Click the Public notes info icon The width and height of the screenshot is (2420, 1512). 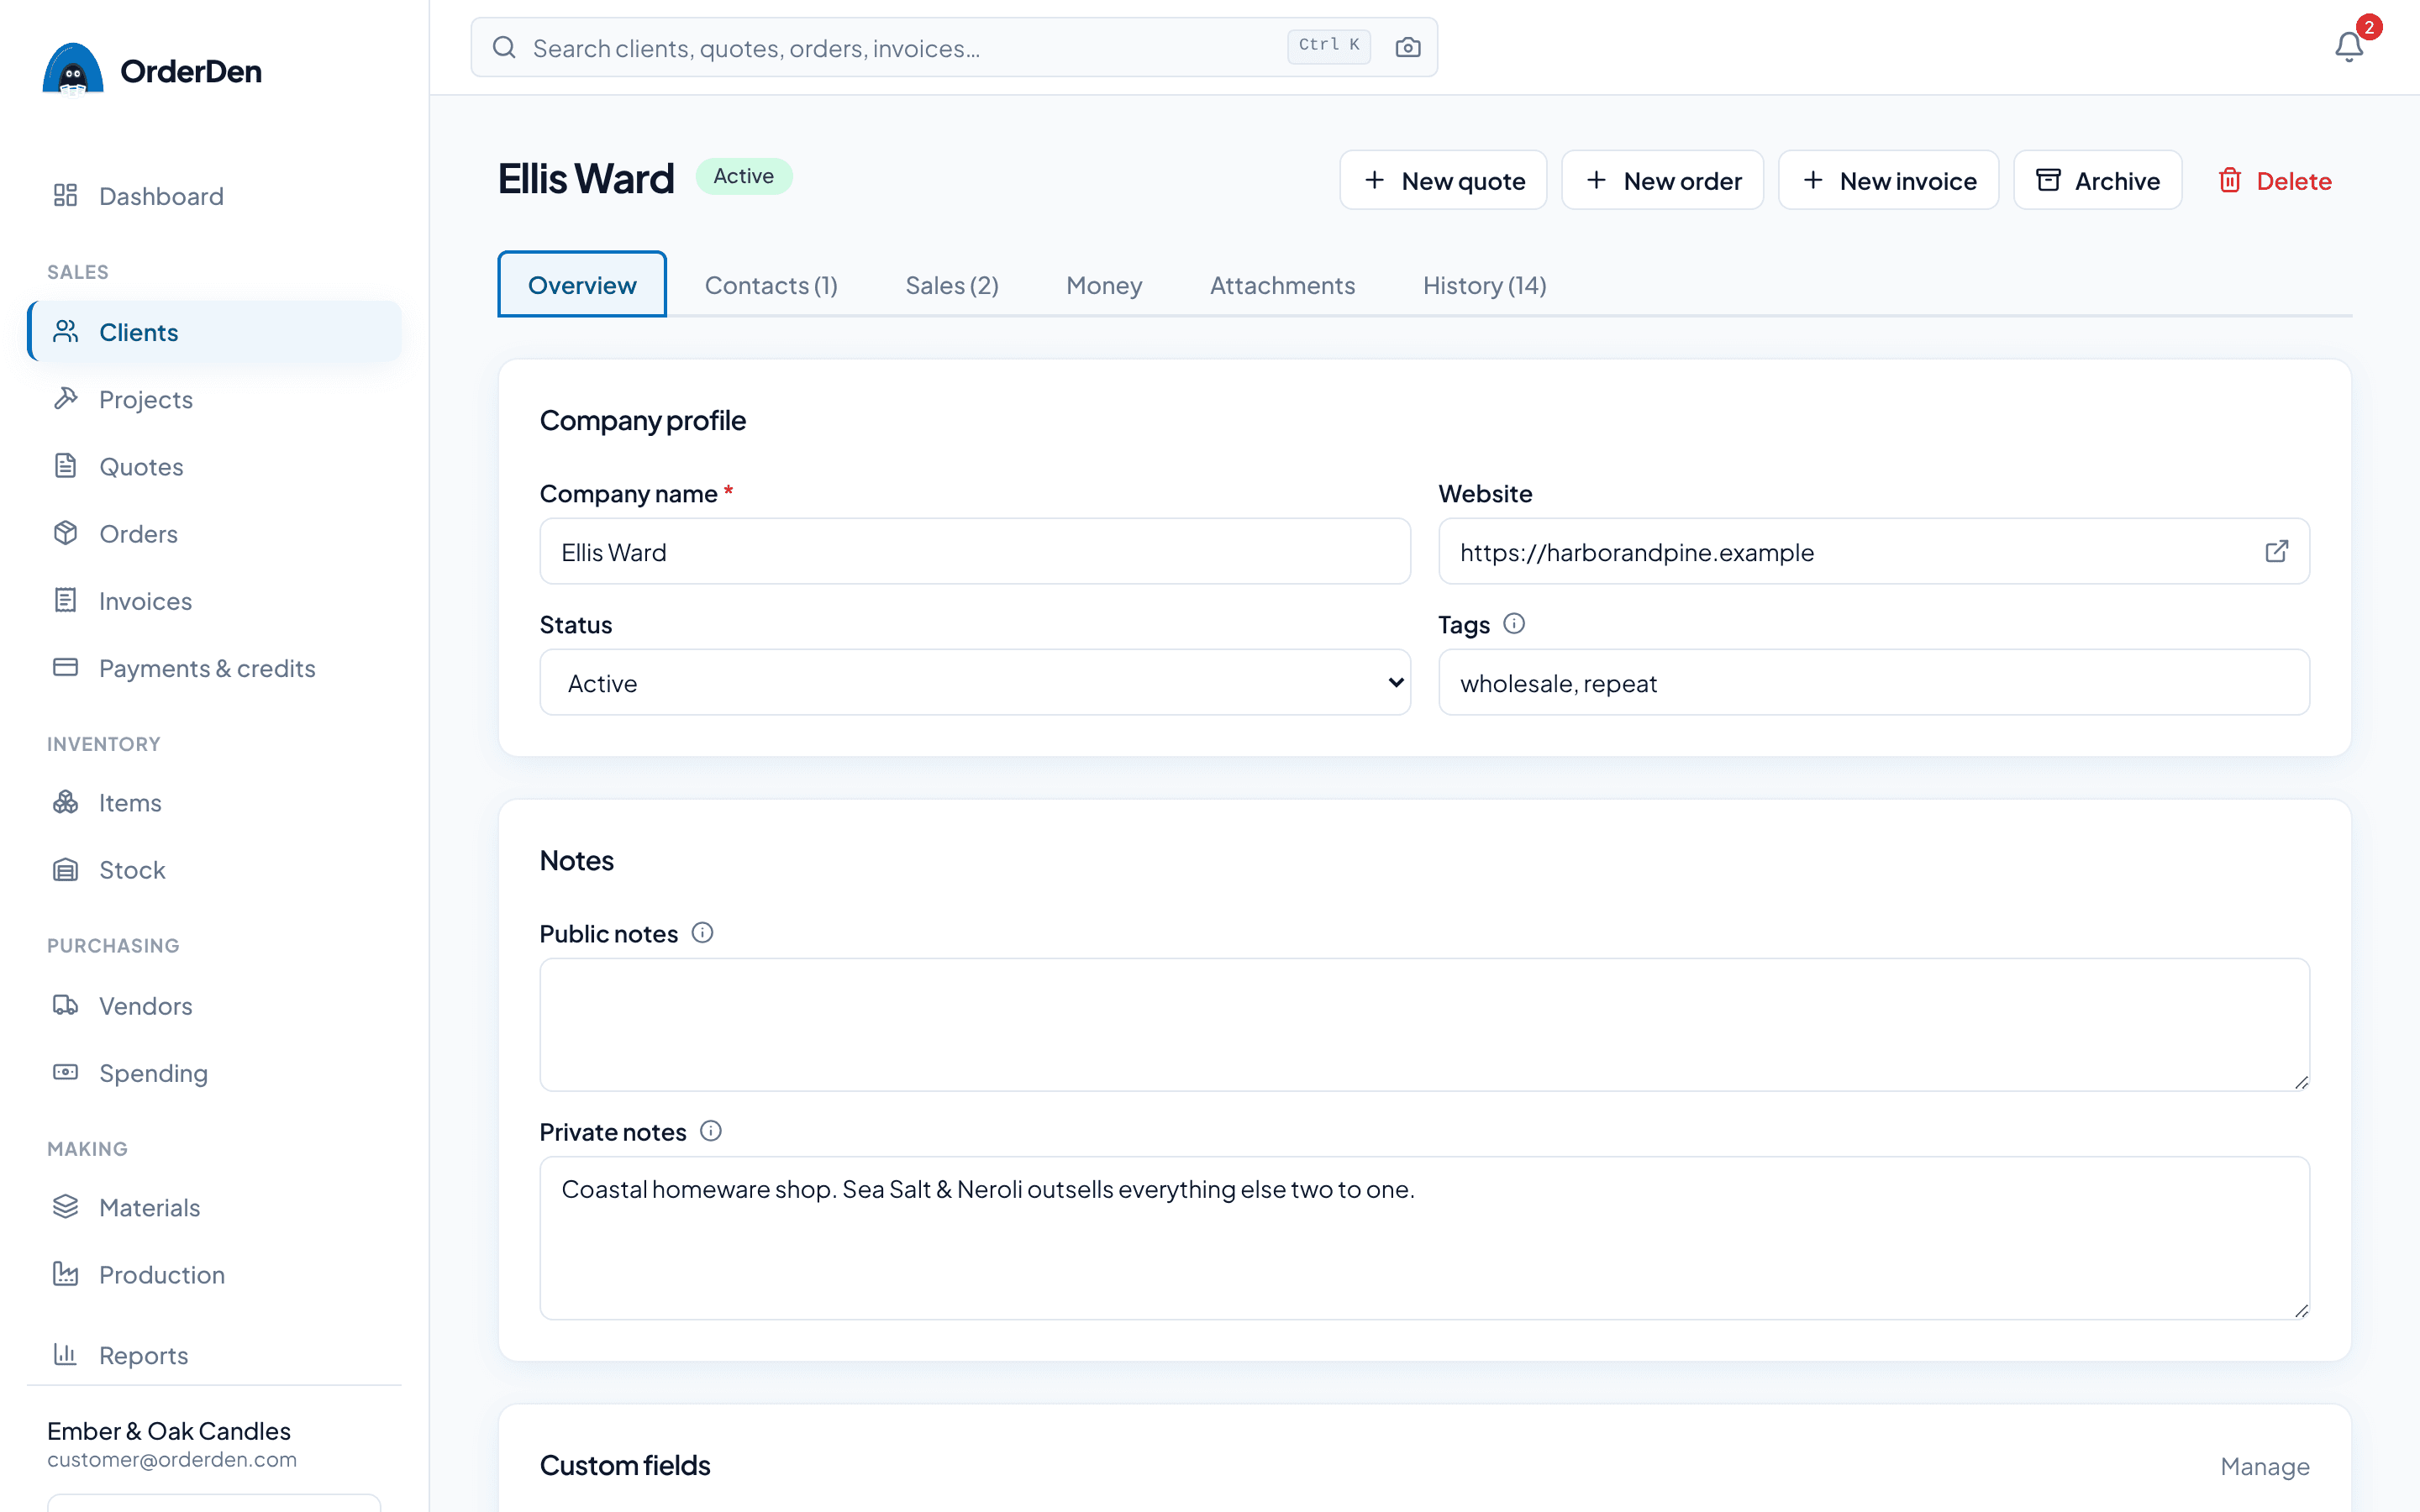703,933
